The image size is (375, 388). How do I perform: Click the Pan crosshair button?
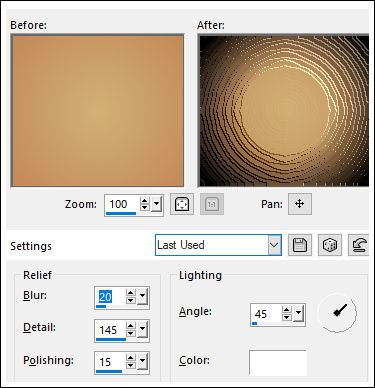(300, 204)
